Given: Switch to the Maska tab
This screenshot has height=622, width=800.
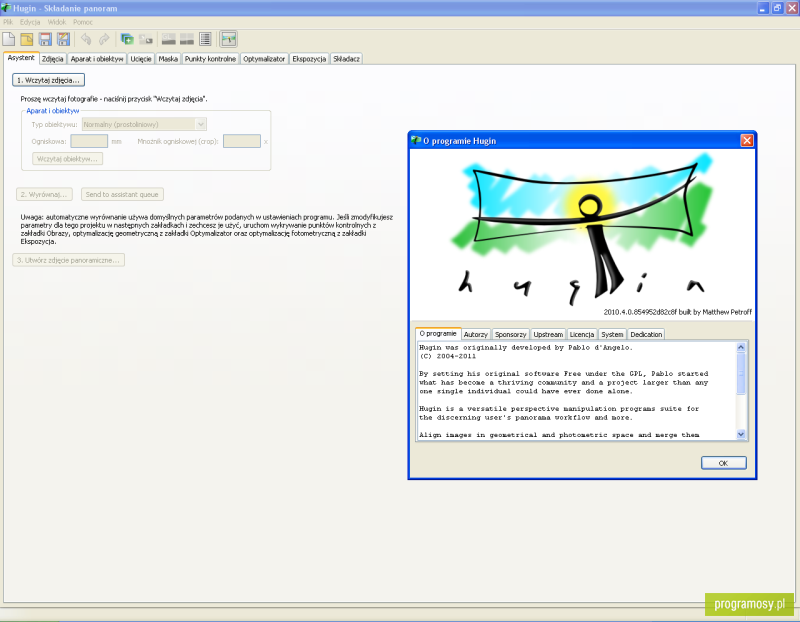Looking at the screenshot, I should pos(168,59).
